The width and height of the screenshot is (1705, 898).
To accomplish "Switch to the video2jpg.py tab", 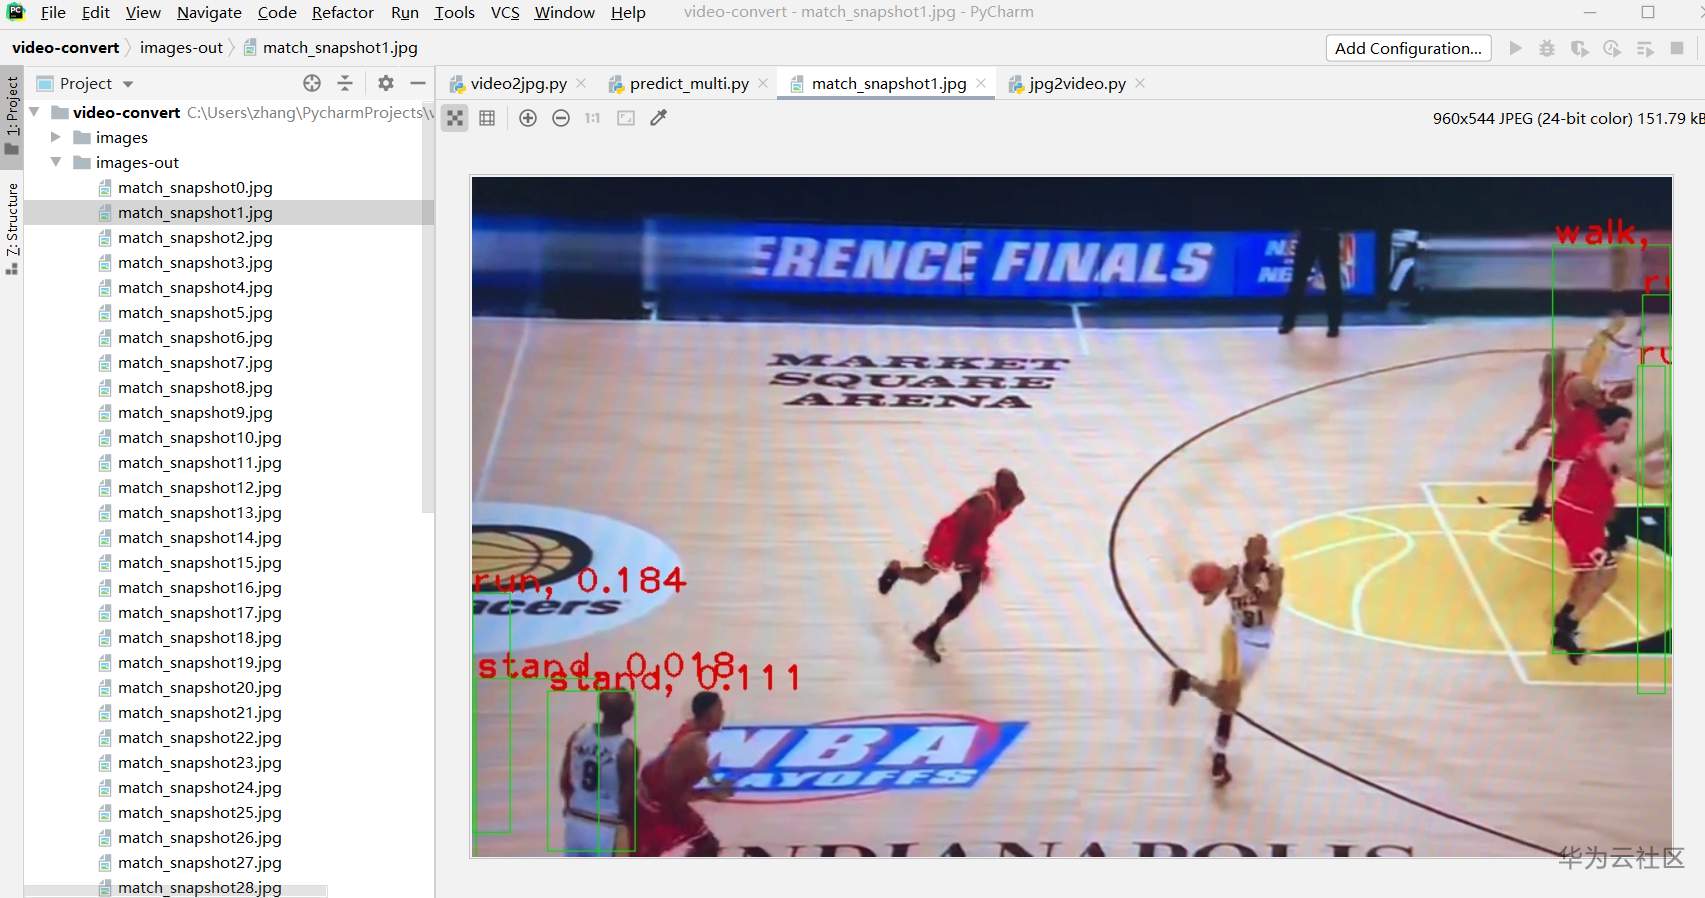I will (518, 84).
